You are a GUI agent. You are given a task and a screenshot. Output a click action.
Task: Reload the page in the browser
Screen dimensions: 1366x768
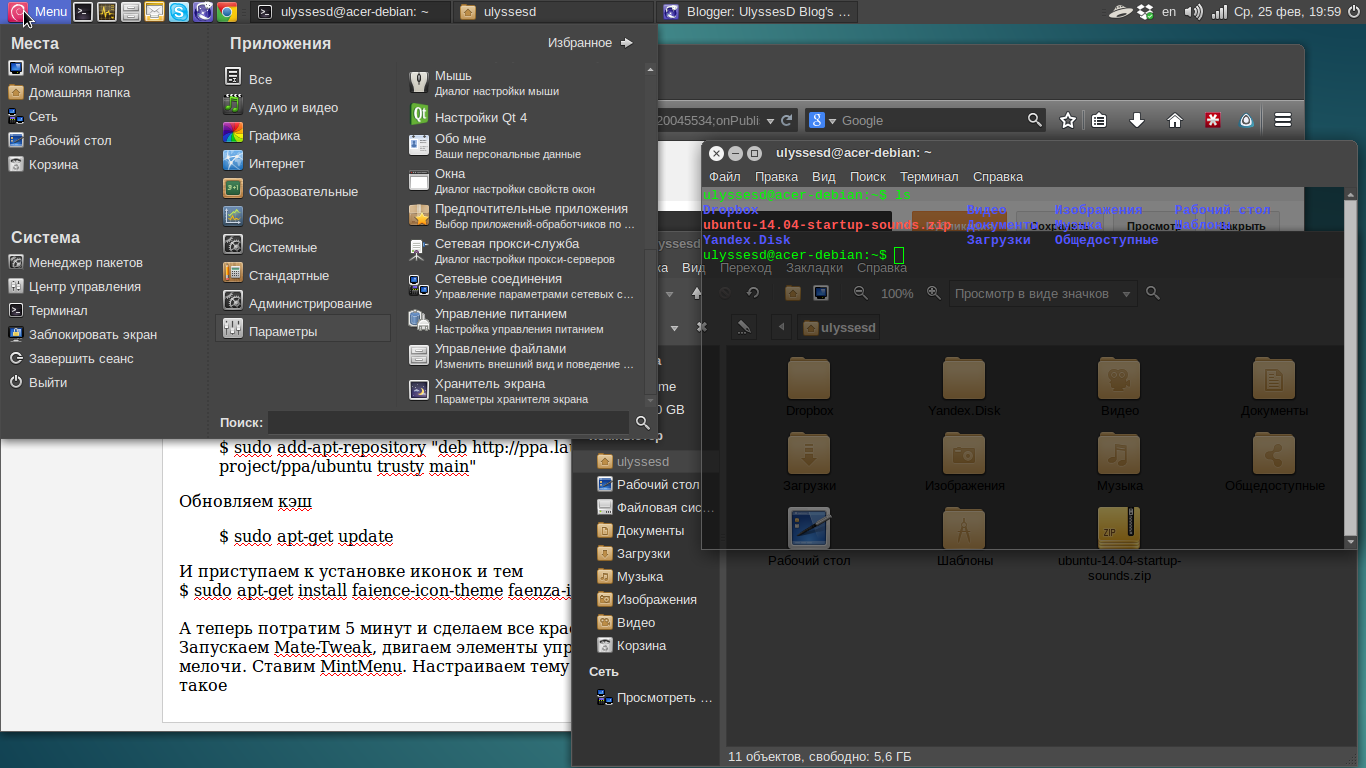[787, 120]
